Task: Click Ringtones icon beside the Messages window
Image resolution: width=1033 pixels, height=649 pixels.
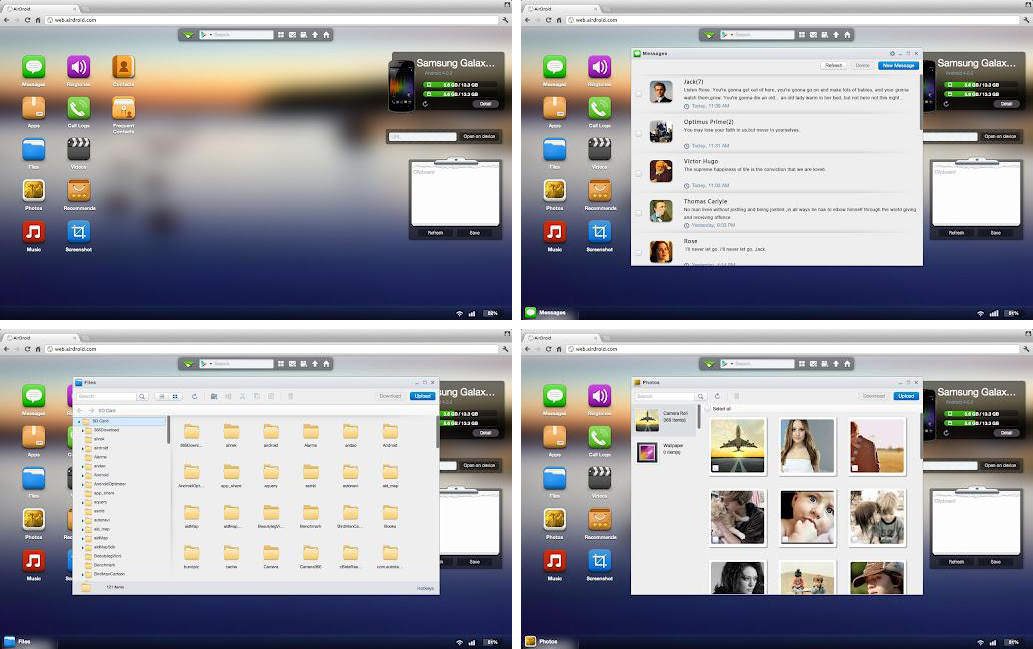Action: click(x=600, y=67)
